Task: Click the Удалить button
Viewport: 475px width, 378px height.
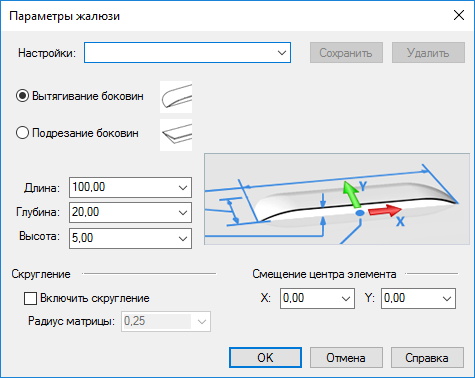Action: pos(428,53)
